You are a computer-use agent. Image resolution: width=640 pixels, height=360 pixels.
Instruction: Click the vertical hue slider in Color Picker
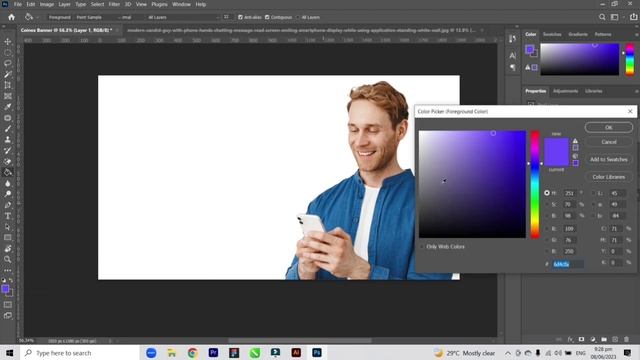point(535,184)
